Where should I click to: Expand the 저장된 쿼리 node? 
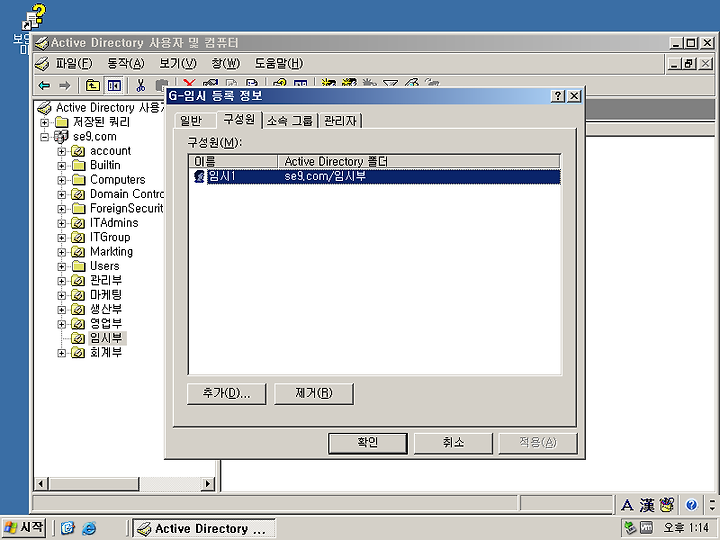(44, 123)
